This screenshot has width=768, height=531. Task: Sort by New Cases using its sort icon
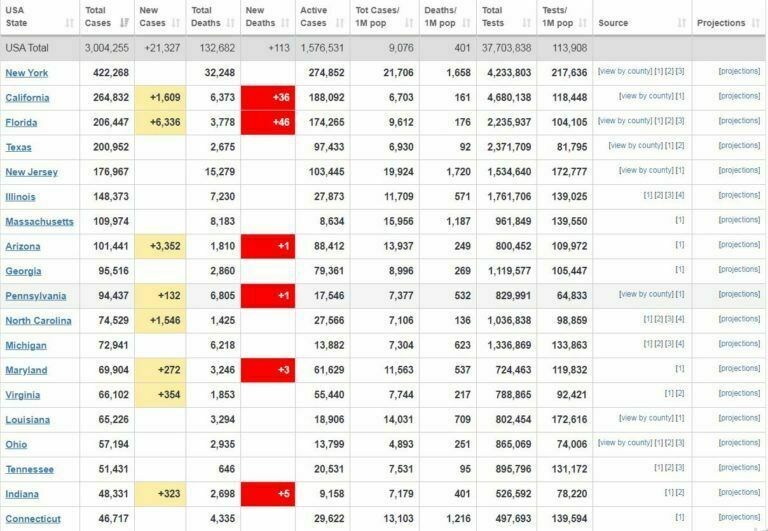click(177, 23)
